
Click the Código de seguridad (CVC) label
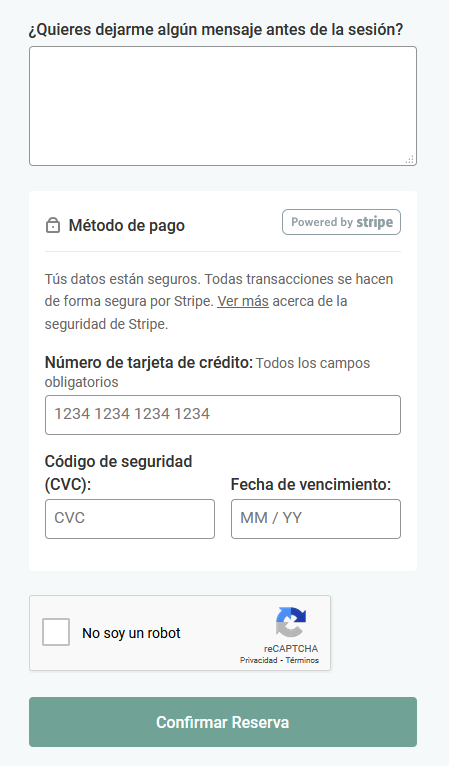coord(118,473)
